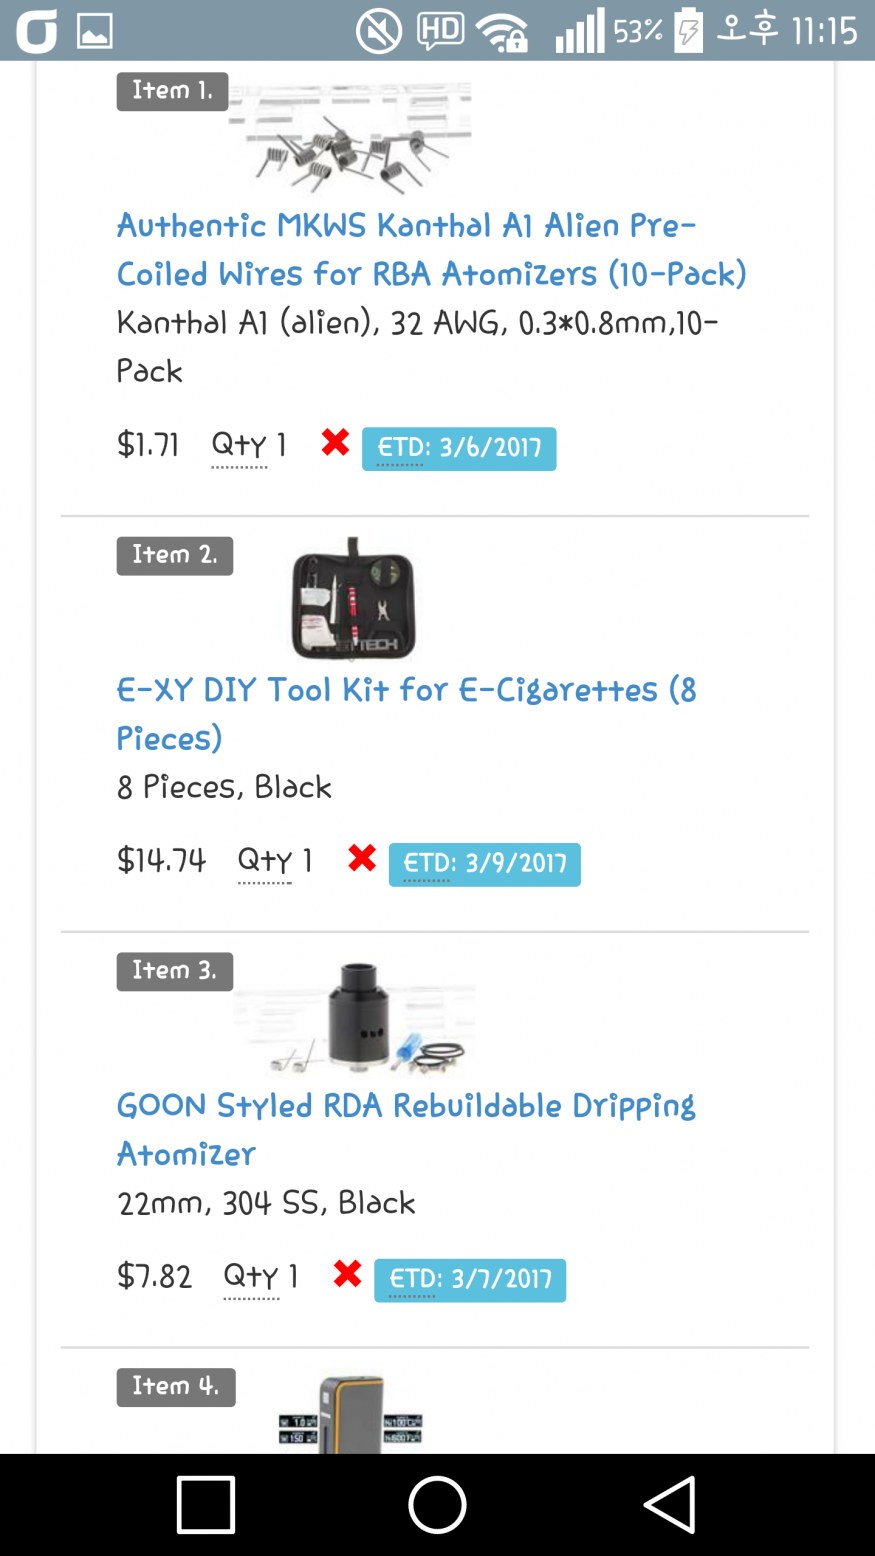Viewport: 875px width, 1556px height.
Task: Tap the coiled wires product thumbnail
Action: pos(350,140)
